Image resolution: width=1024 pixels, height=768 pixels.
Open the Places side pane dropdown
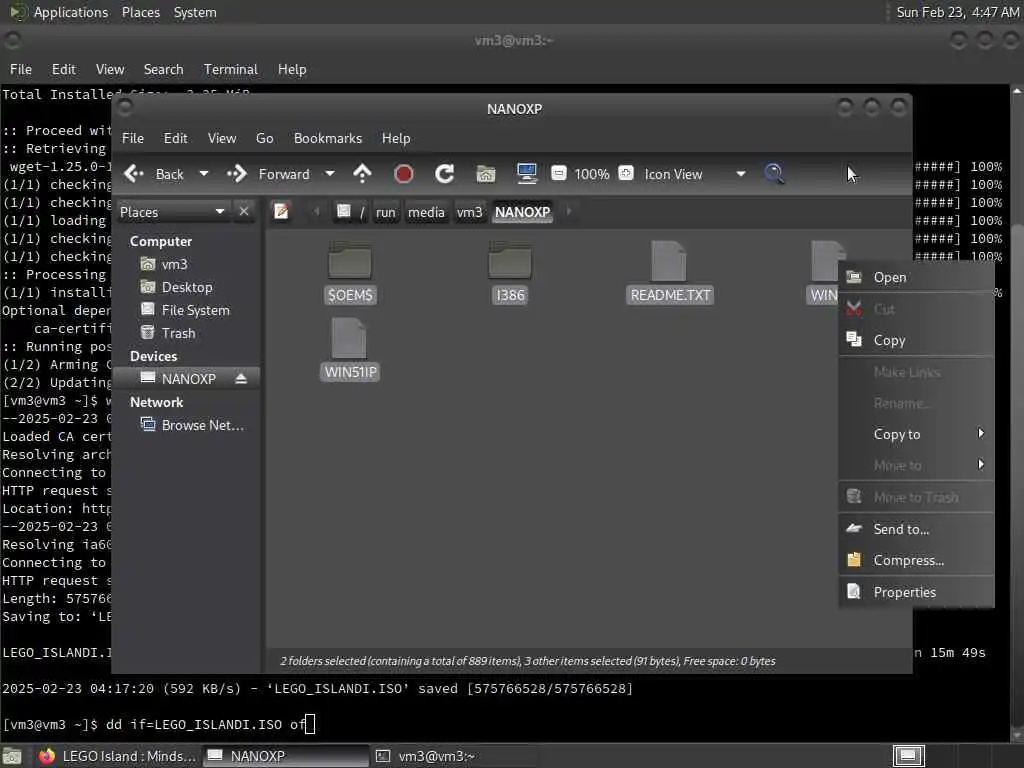(172, 212)
